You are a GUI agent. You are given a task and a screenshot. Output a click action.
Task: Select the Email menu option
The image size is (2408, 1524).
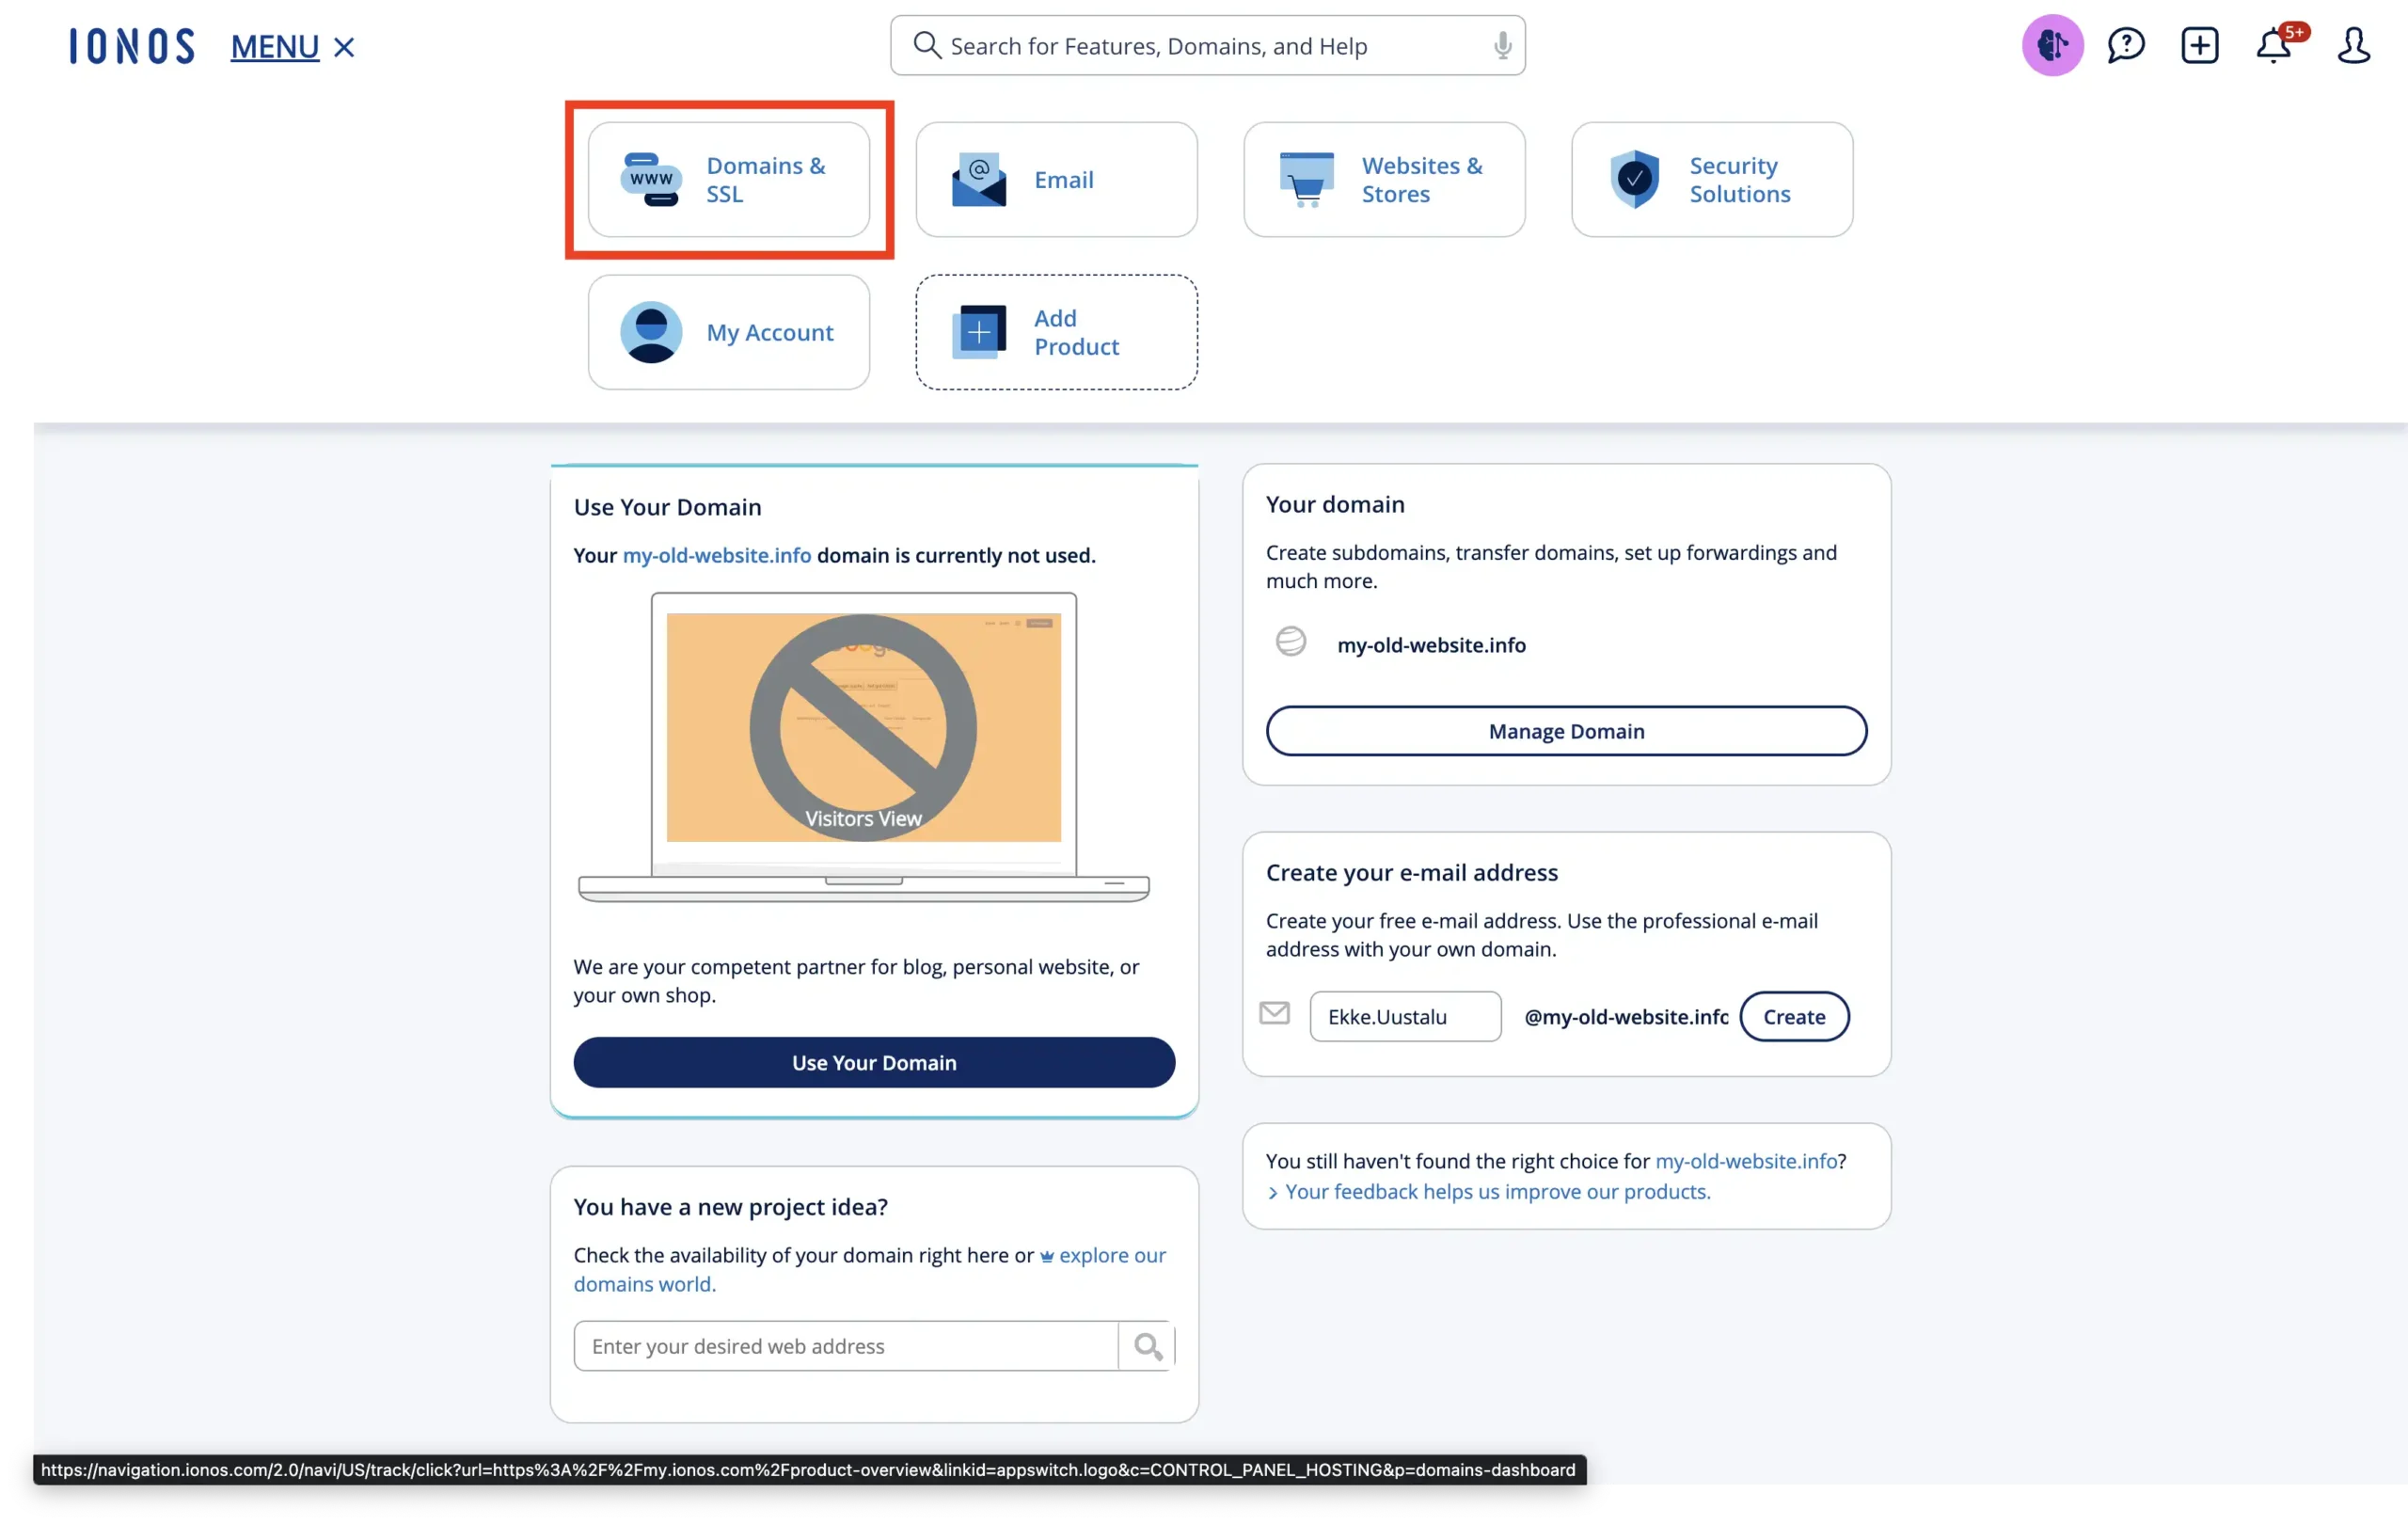pyautogui.click(x=1056, y=178)
